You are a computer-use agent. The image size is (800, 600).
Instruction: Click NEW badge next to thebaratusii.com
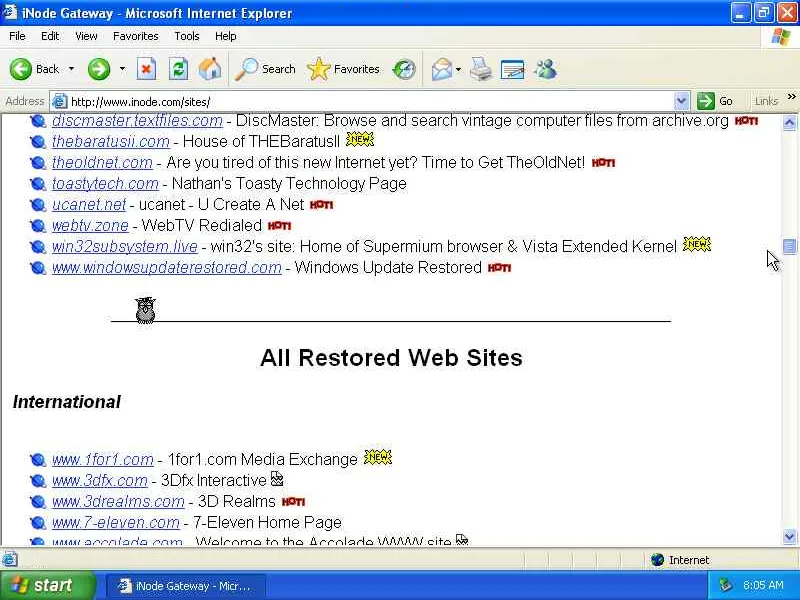point(360,139)
